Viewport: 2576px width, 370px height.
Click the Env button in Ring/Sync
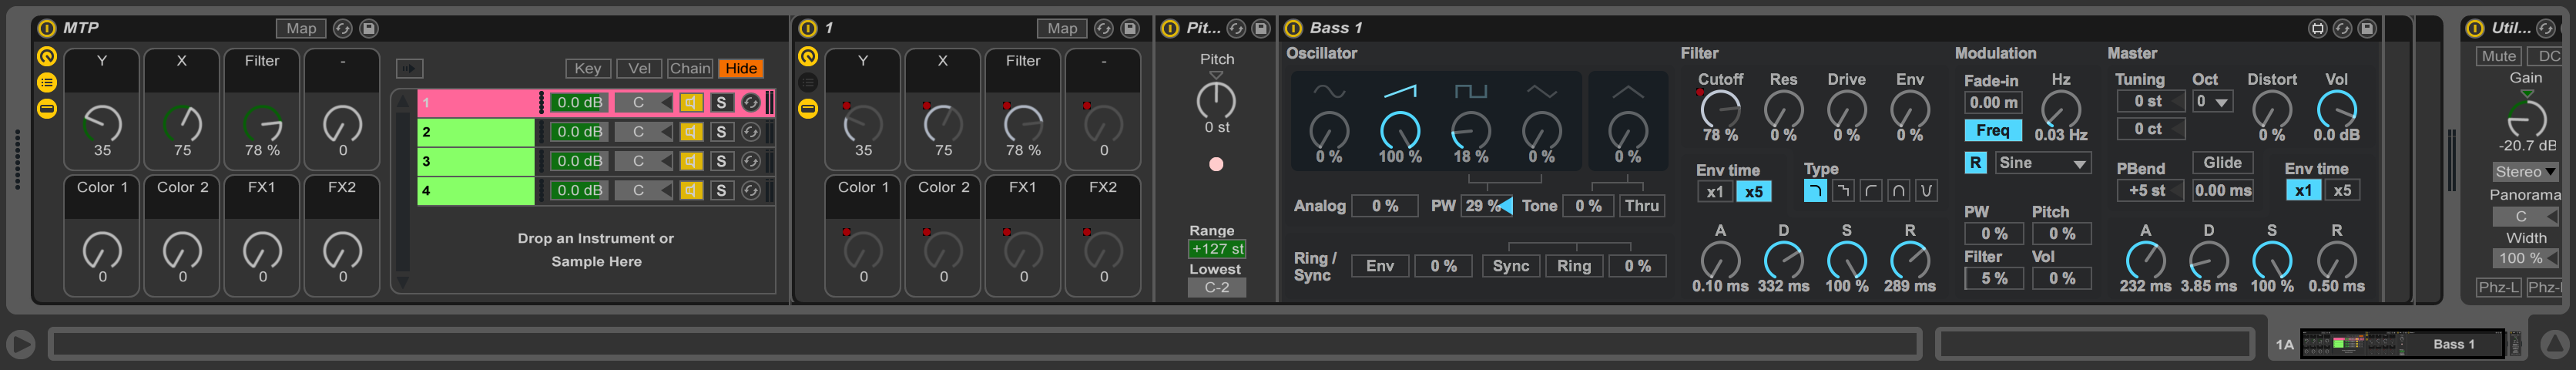pyautogui.click(x=1380, y=265)
